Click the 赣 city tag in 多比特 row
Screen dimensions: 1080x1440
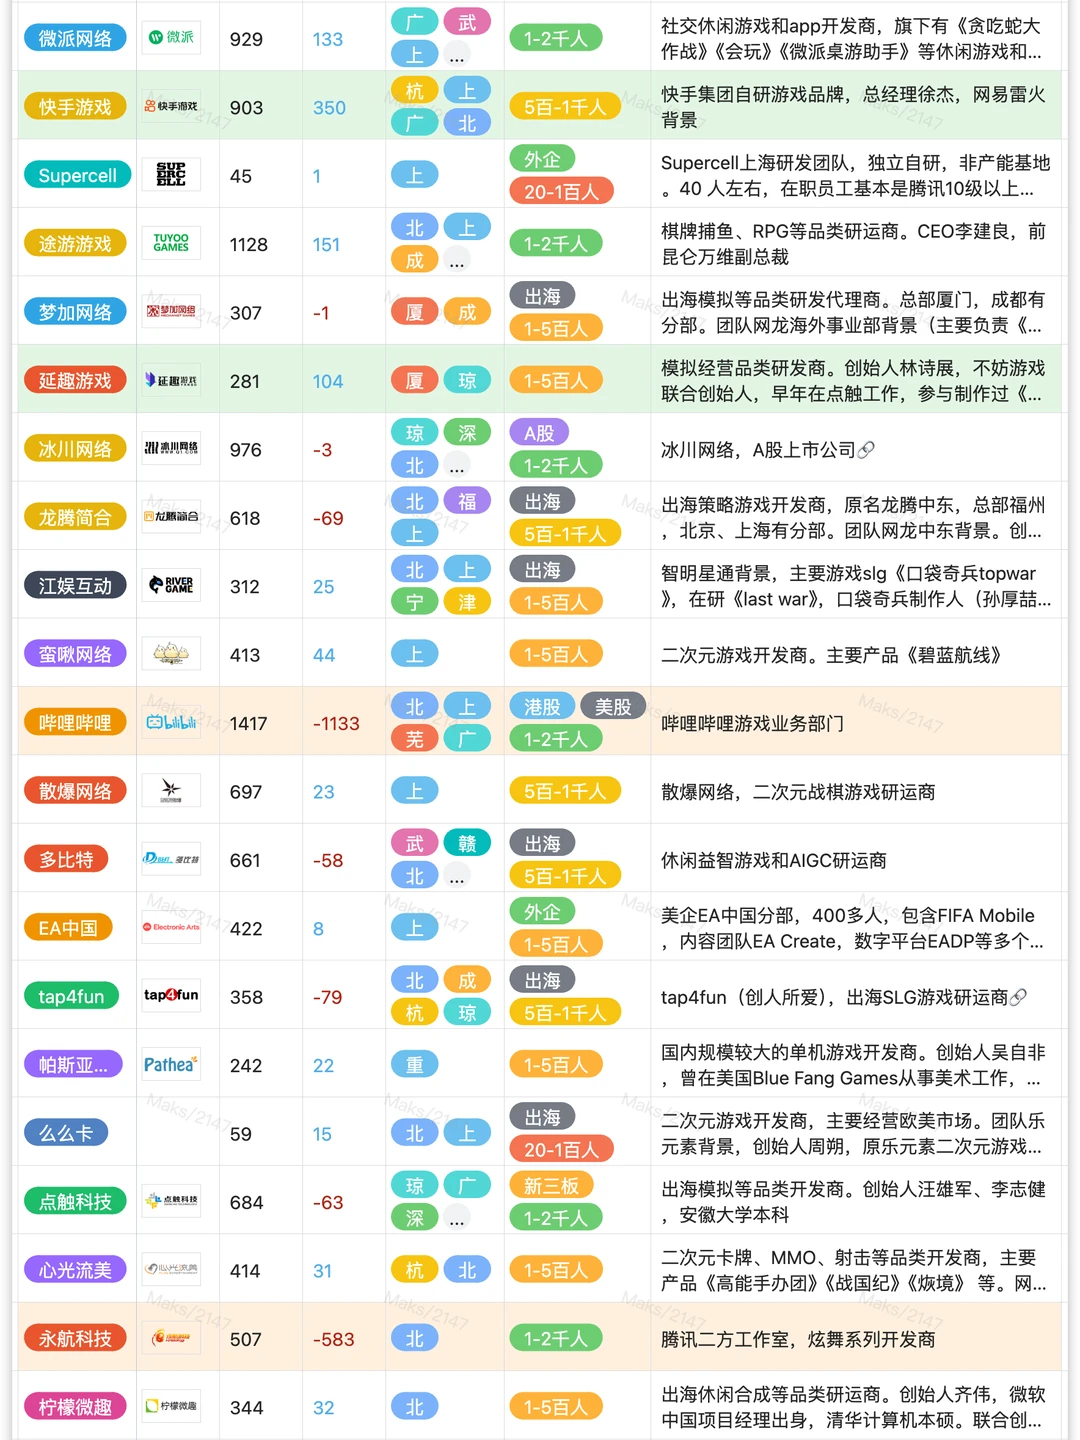[467, 843]
